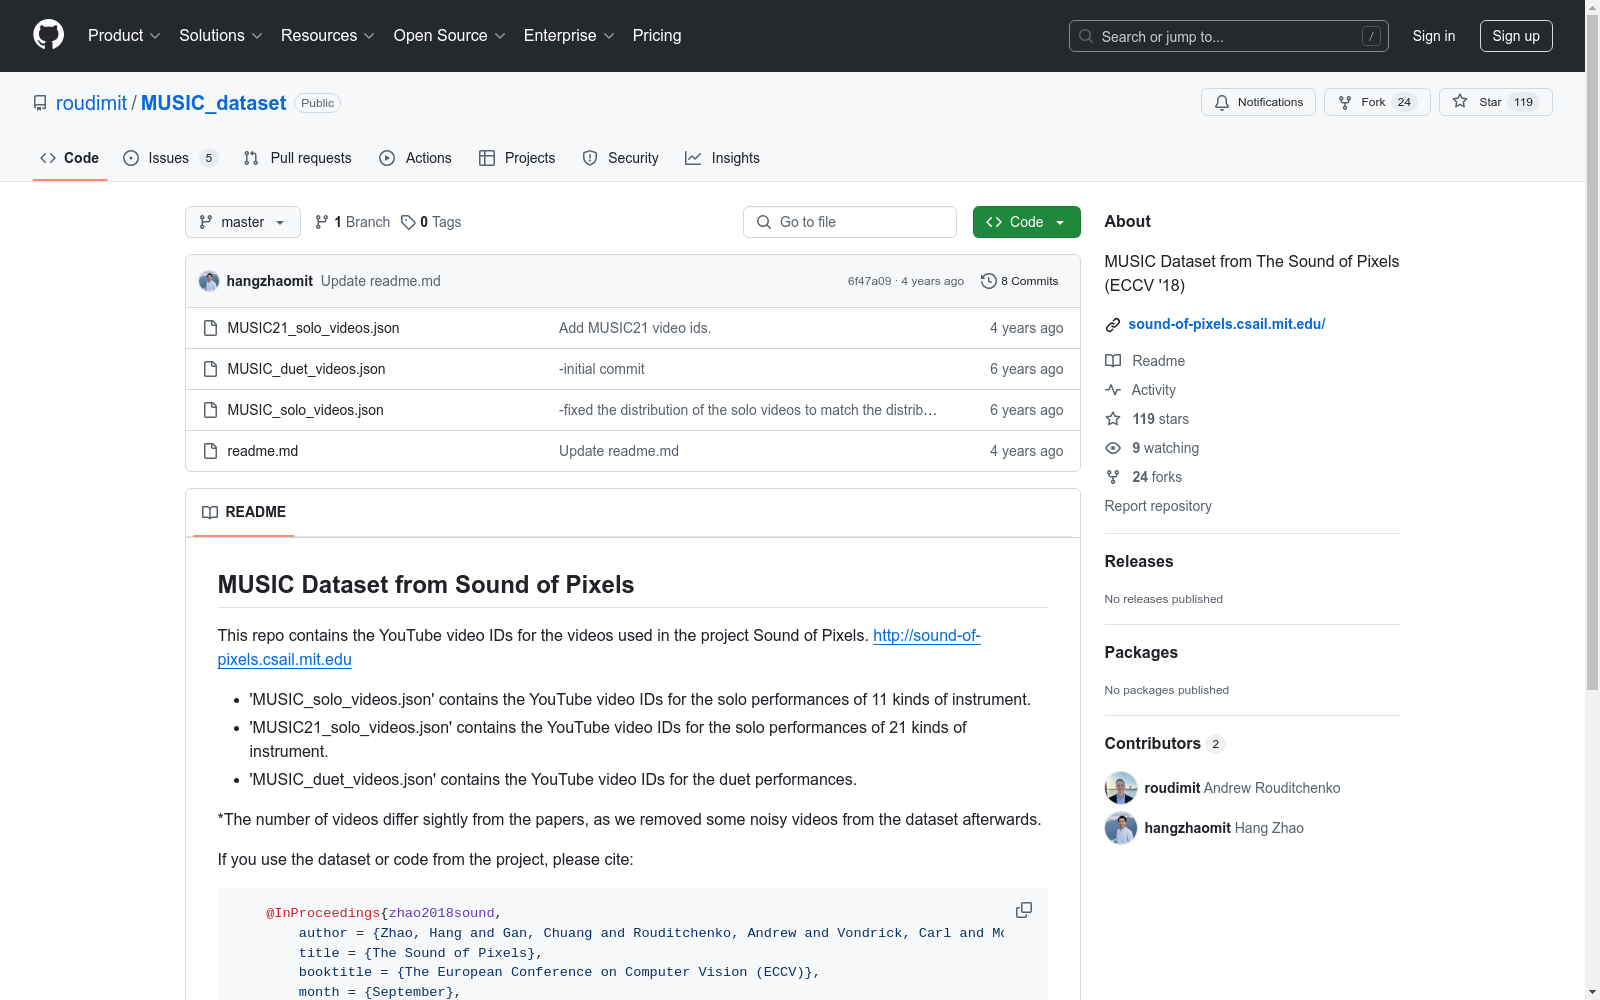The height and width of the screenshot is (1000, 1600).
Task: Click the magnifier icon in Go to file
Action: point(764,222)
